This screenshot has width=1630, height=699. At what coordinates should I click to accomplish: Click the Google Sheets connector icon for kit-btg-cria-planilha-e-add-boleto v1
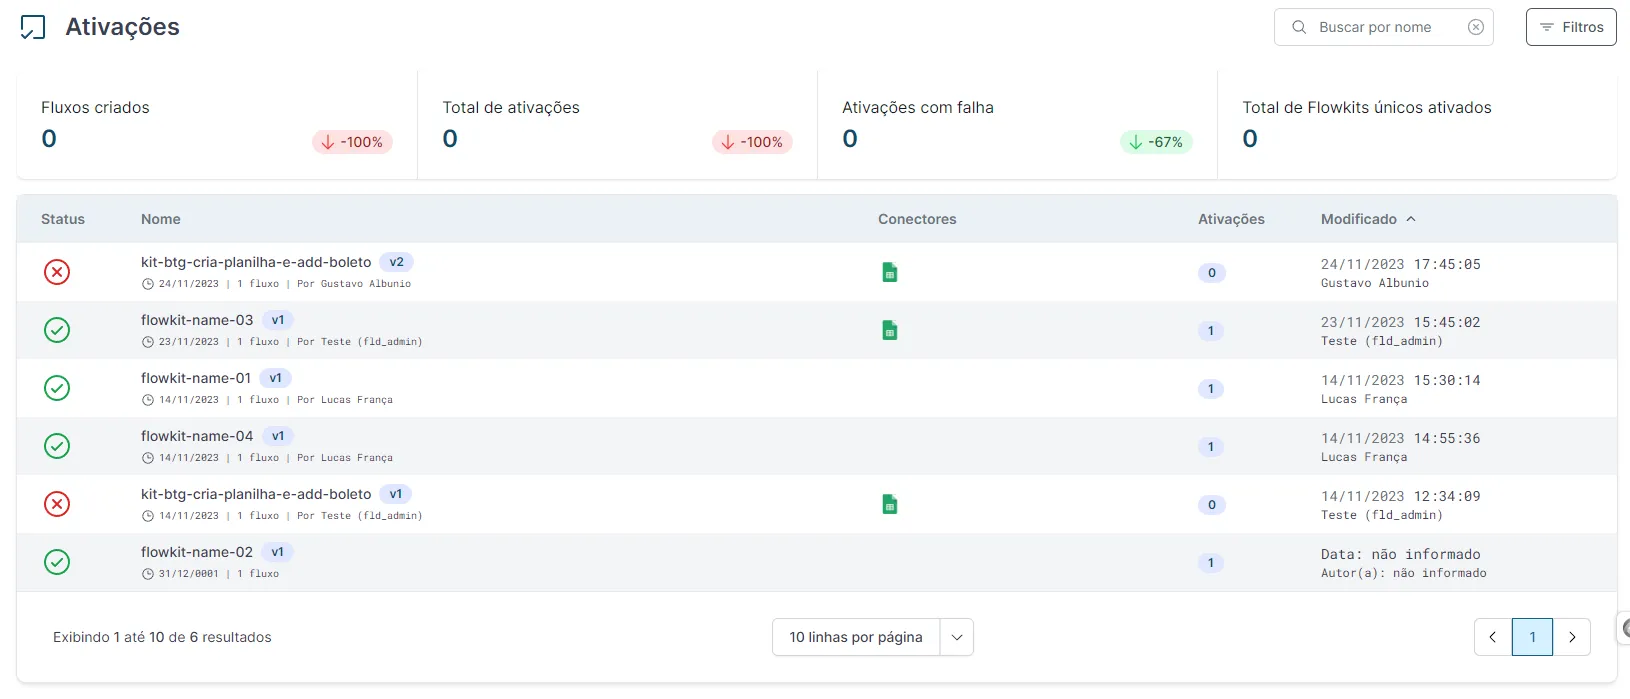click(x=890, y=504)
